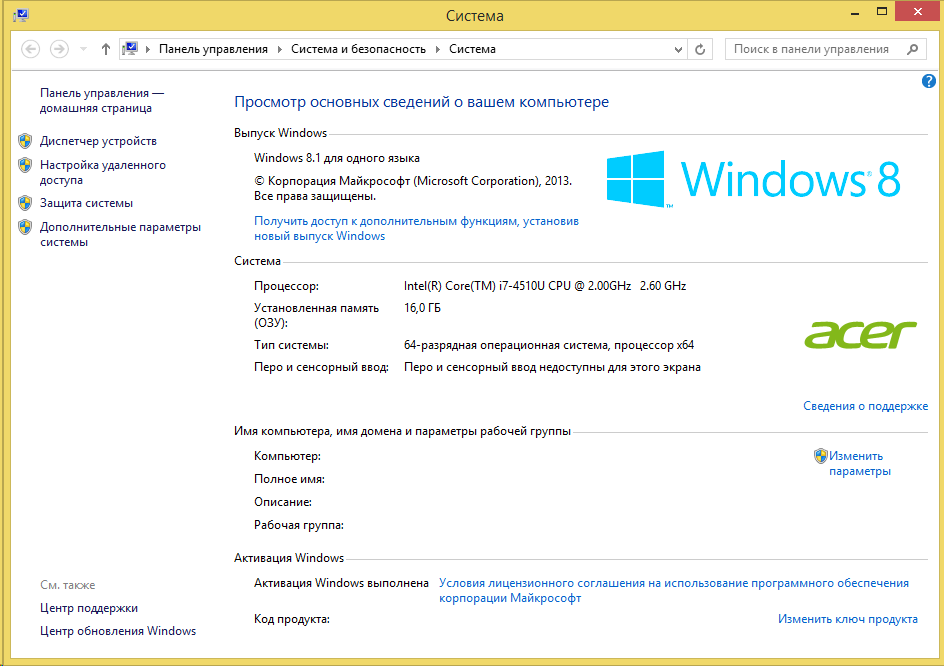Open Центр поддержки

coord(88,608)
